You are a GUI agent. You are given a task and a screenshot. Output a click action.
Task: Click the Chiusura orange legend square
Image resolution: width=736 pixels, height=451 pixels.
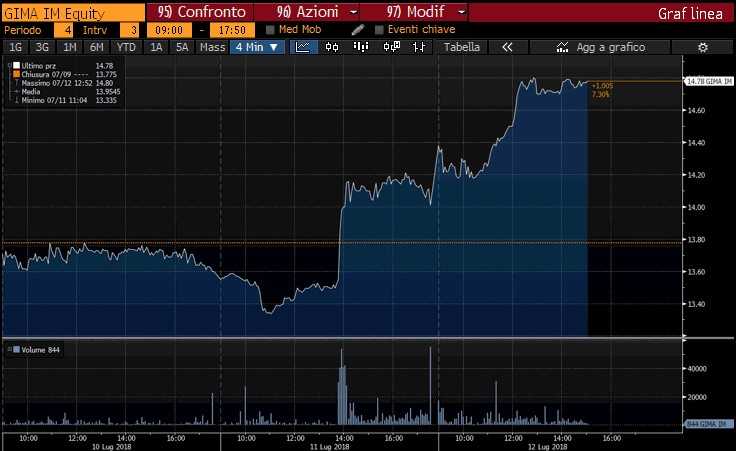pyautogui.click(x=16, y=74)
